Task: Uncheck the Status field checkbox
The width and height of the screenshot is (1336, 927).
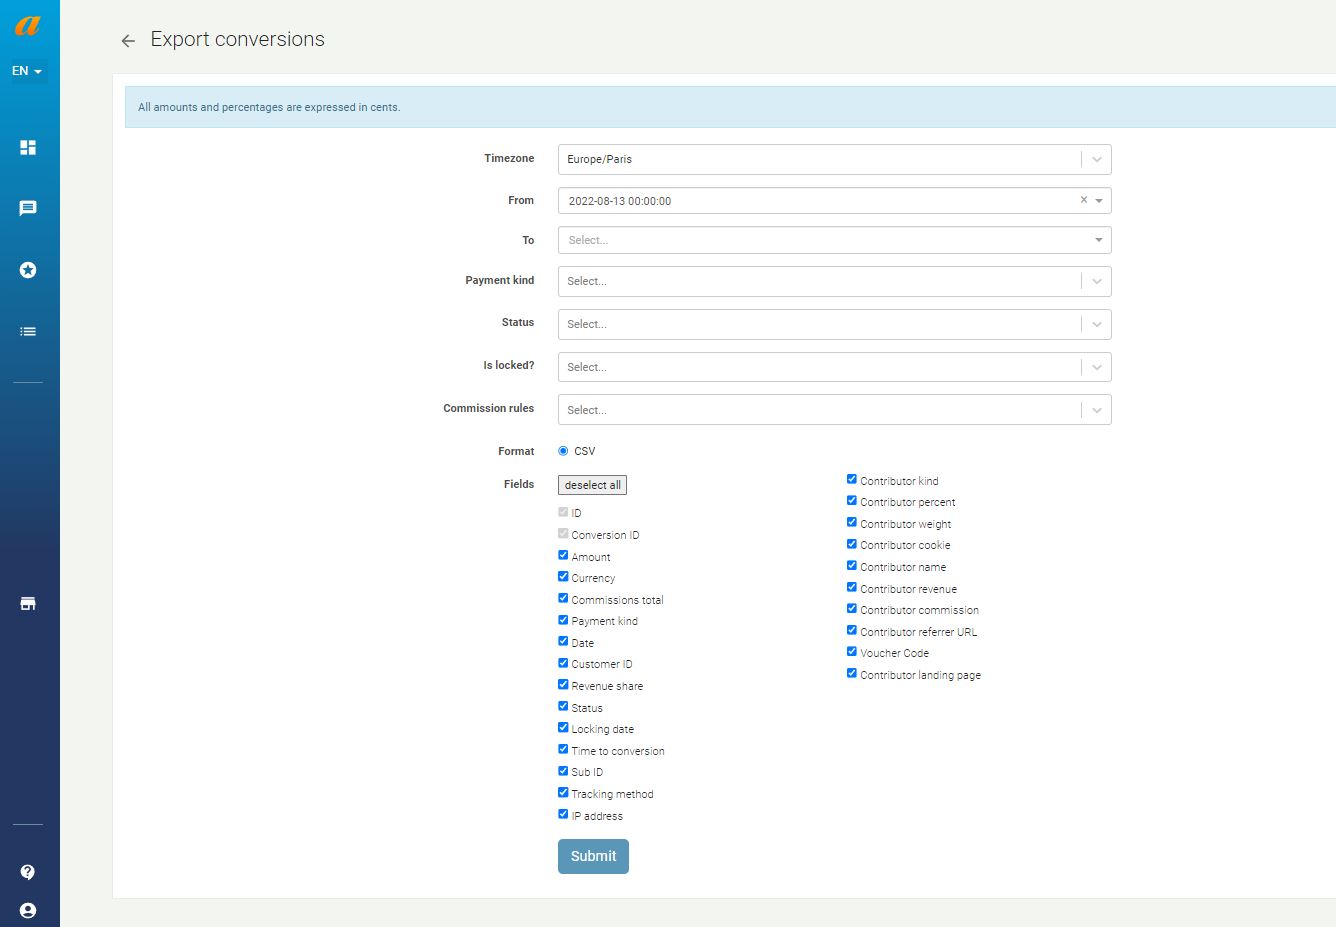Action: tap(563, 706)
